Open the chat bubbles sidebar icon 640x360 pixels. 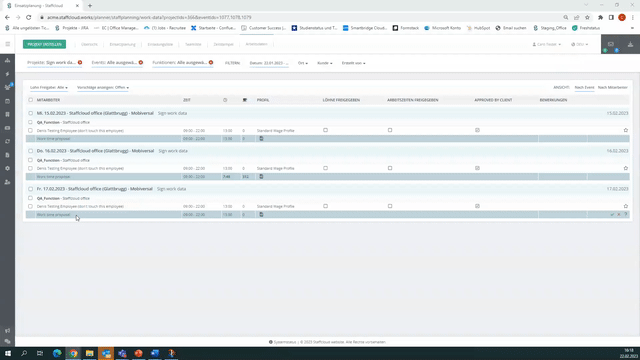click(7, 341)
